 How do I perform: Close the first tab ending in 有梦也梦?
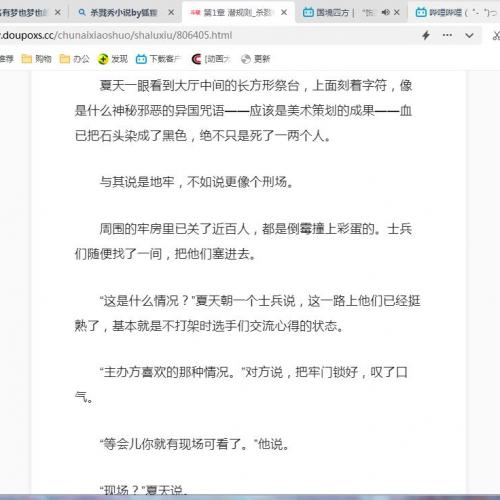click(x=58, y=13)
